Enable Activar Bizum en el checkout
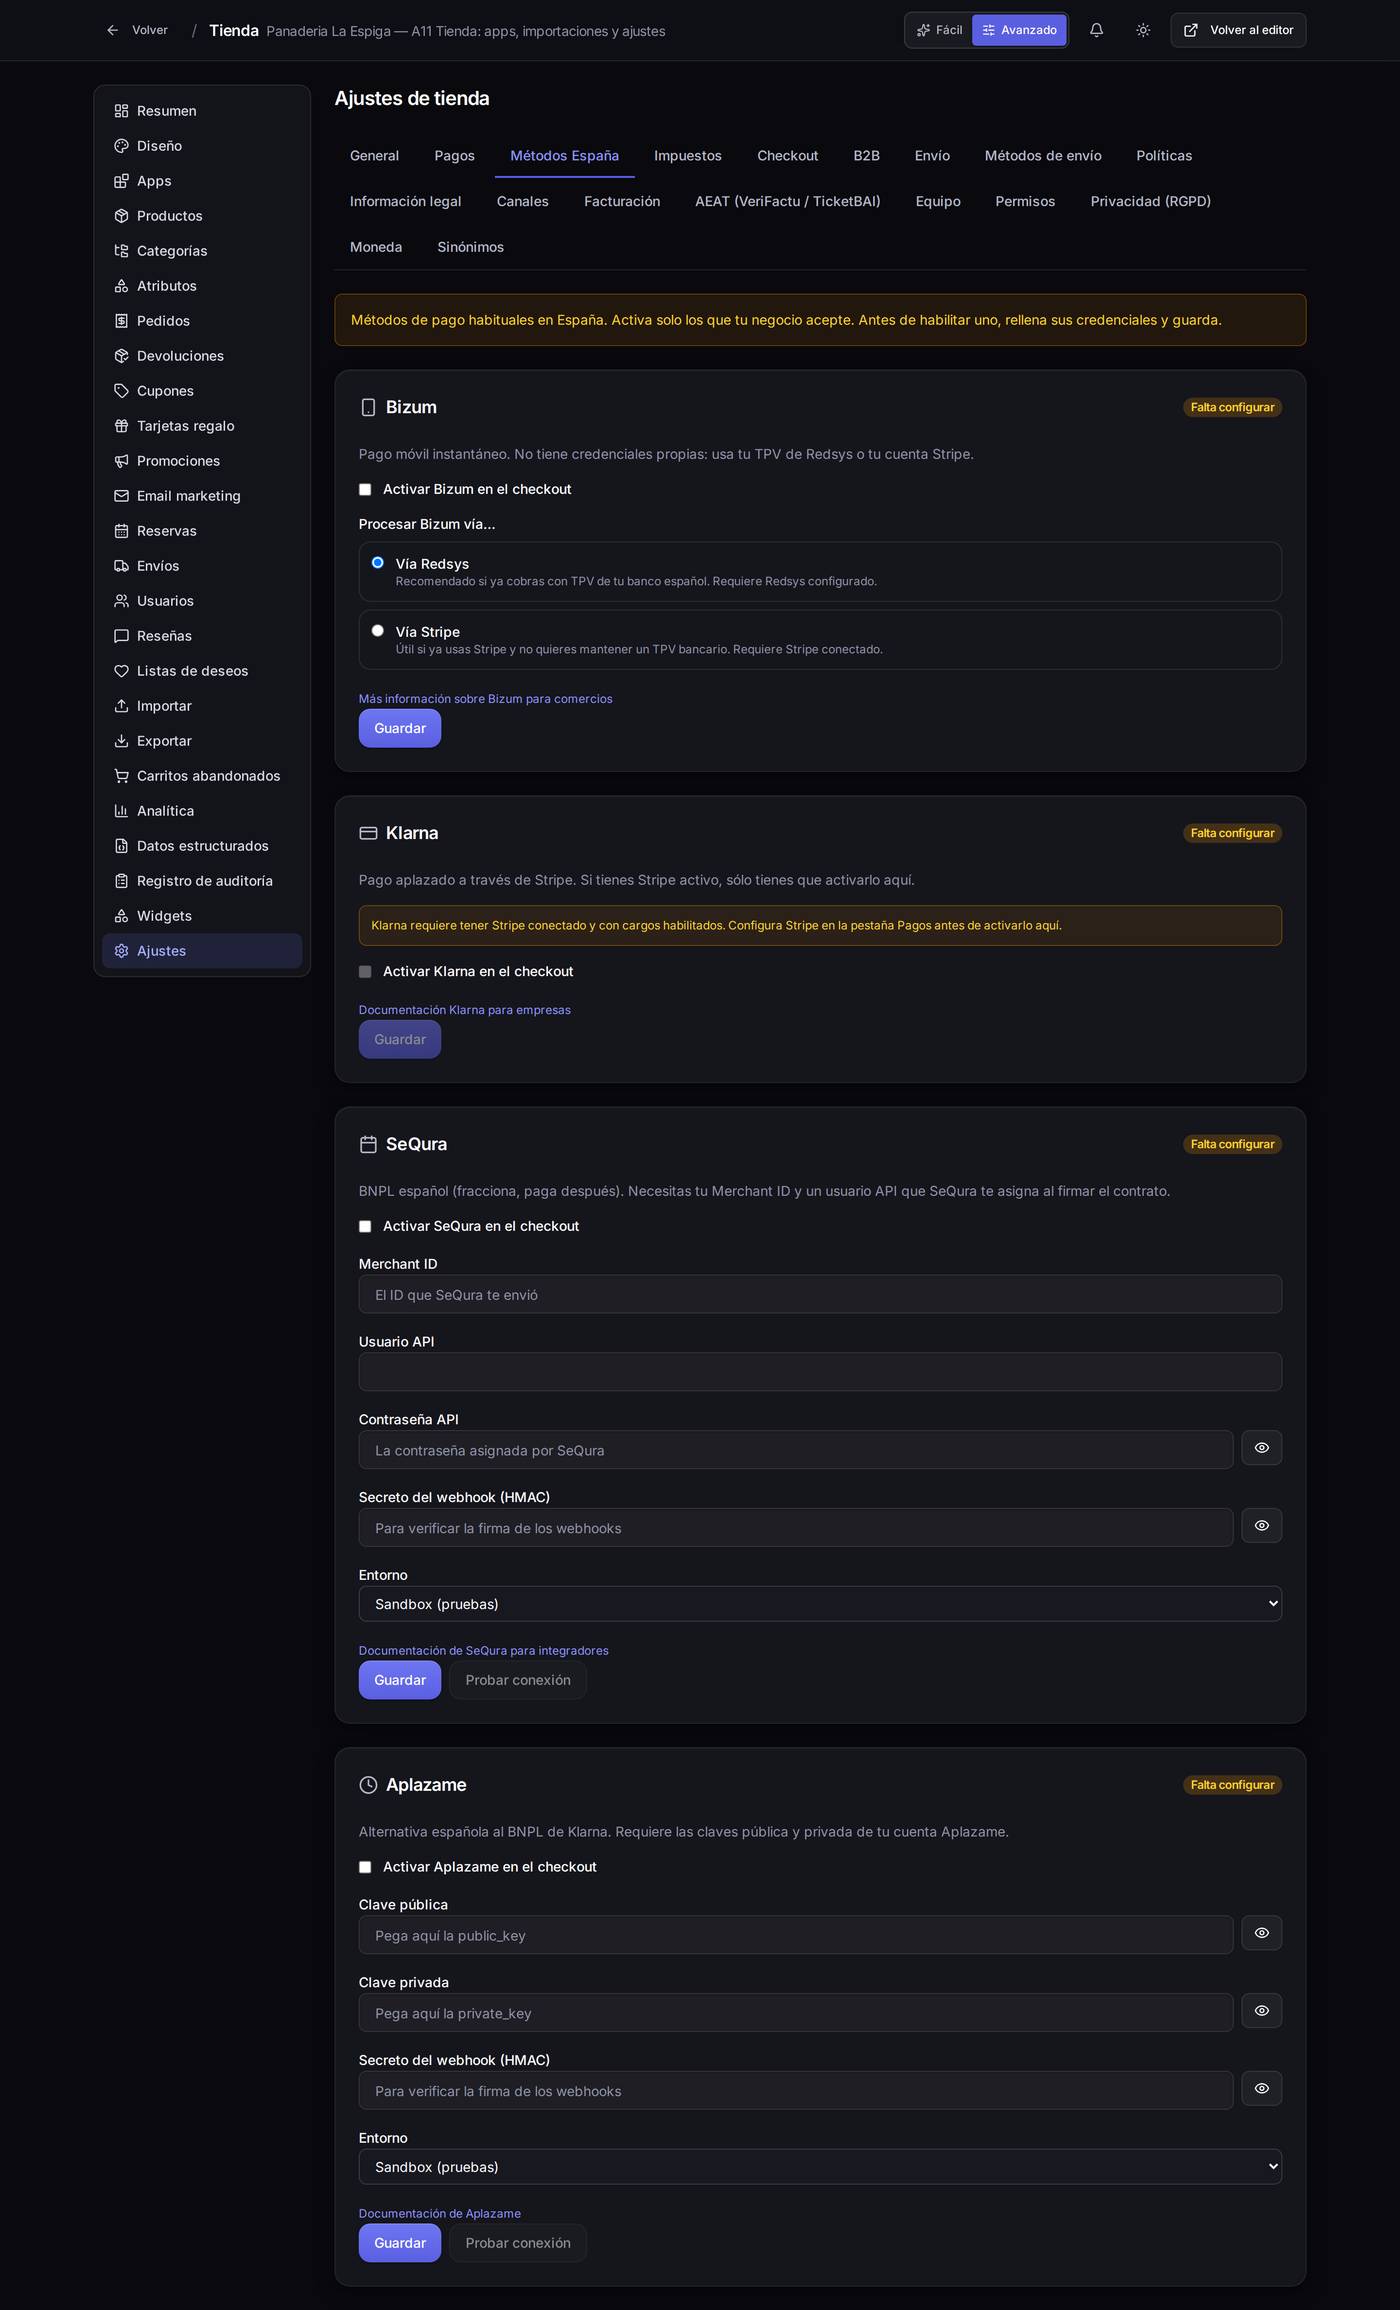 pos(365,489)
